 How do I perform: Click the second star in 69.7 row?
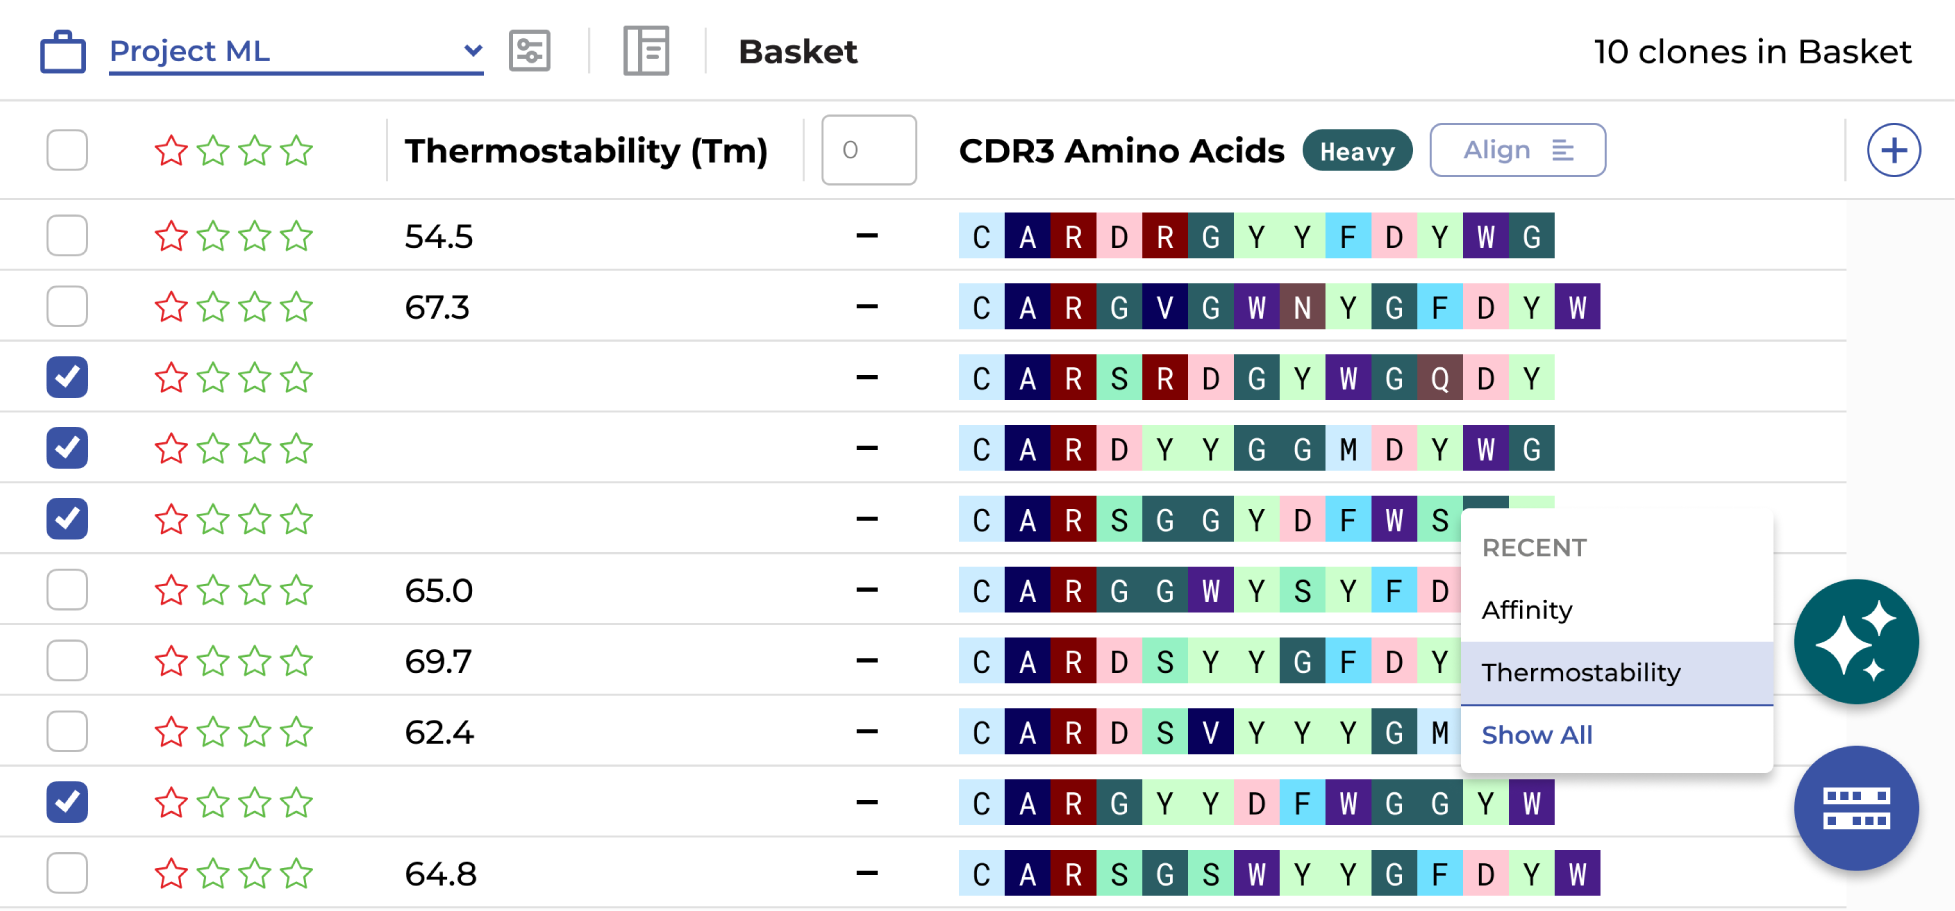(x=213, y=661)
